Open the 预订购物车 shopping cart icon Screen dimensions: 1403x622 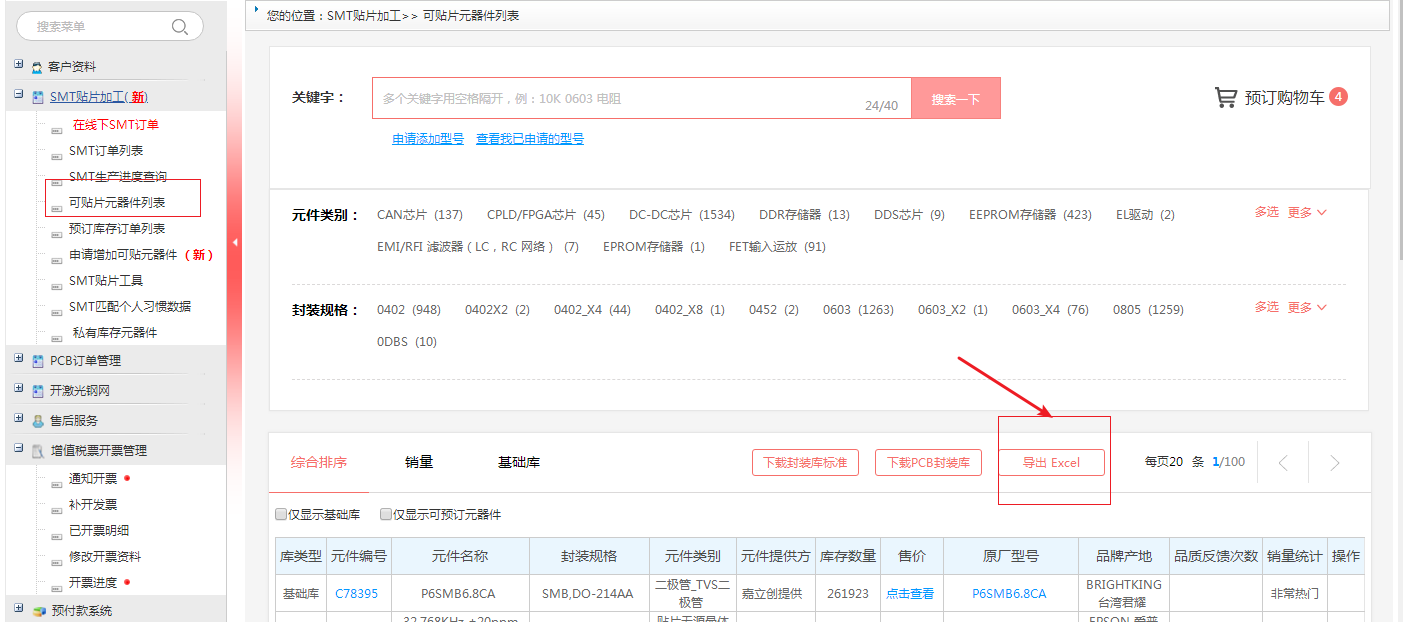coord(1225,97)
